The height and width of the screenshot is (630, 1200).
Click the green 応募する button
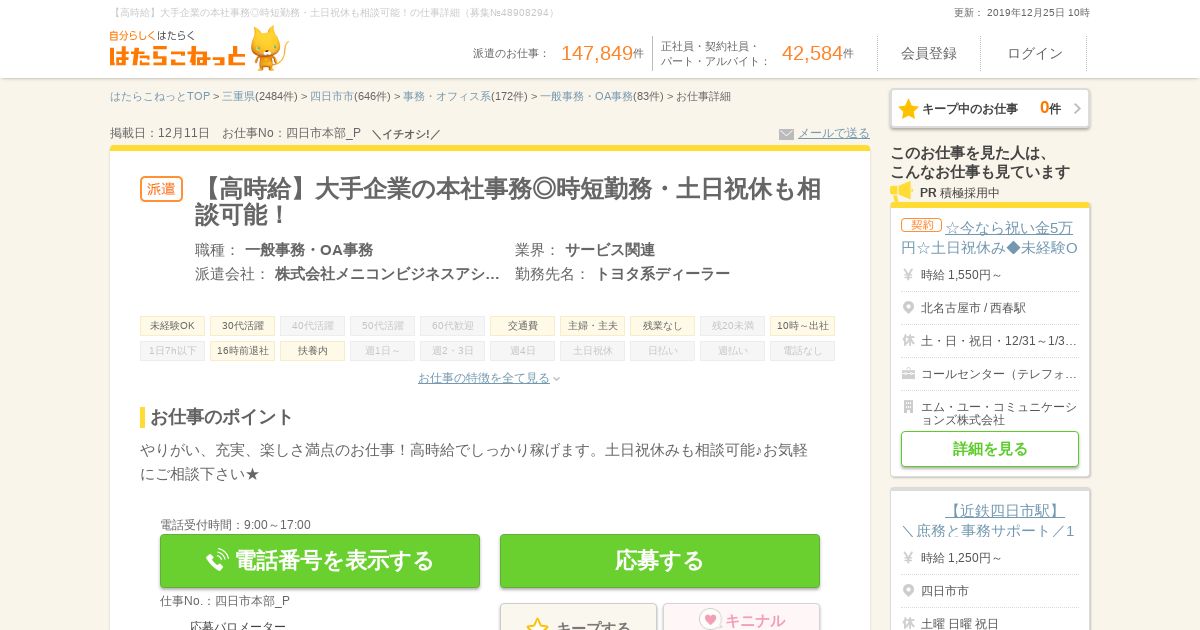pyautogui.click(x=660, y=561)
